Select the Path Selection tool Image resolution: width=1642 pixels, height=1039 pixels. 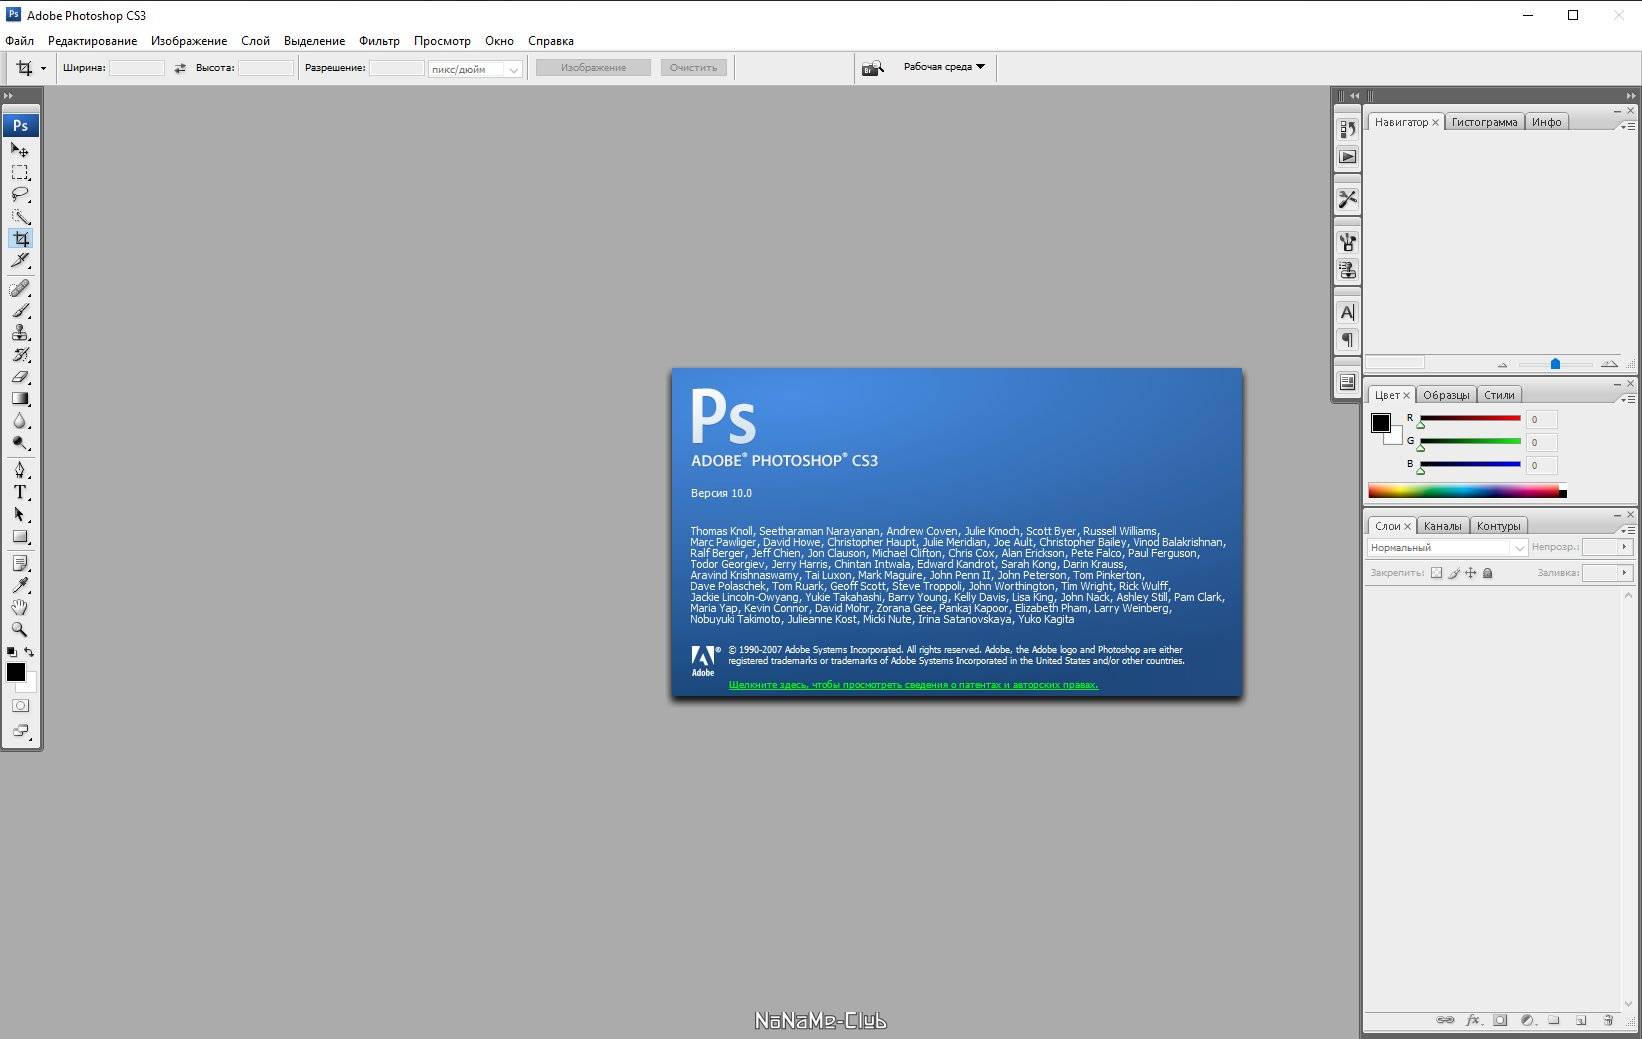(x=20, y=514)
